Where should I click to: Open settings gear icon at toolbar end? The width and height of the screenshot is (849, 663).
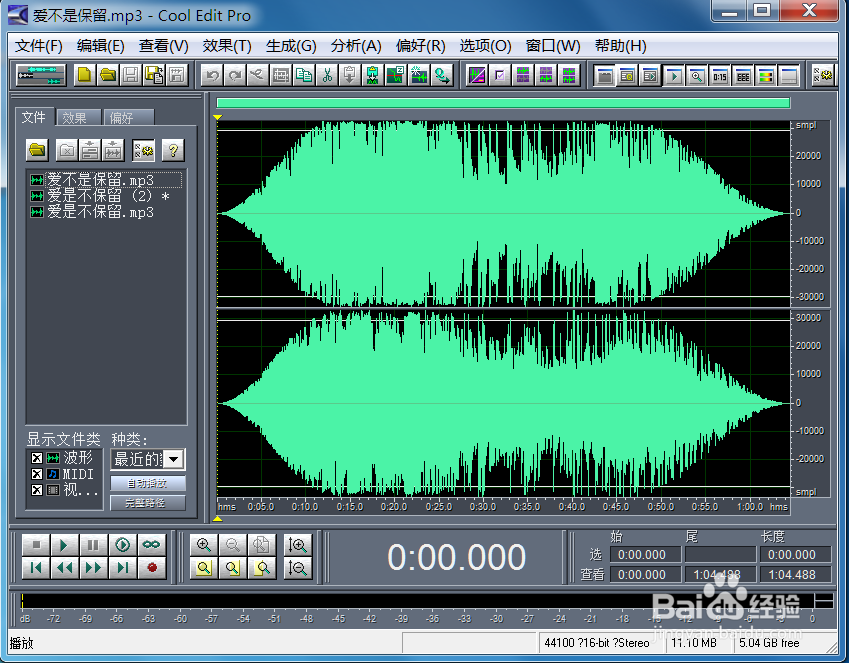pos(823,76)
